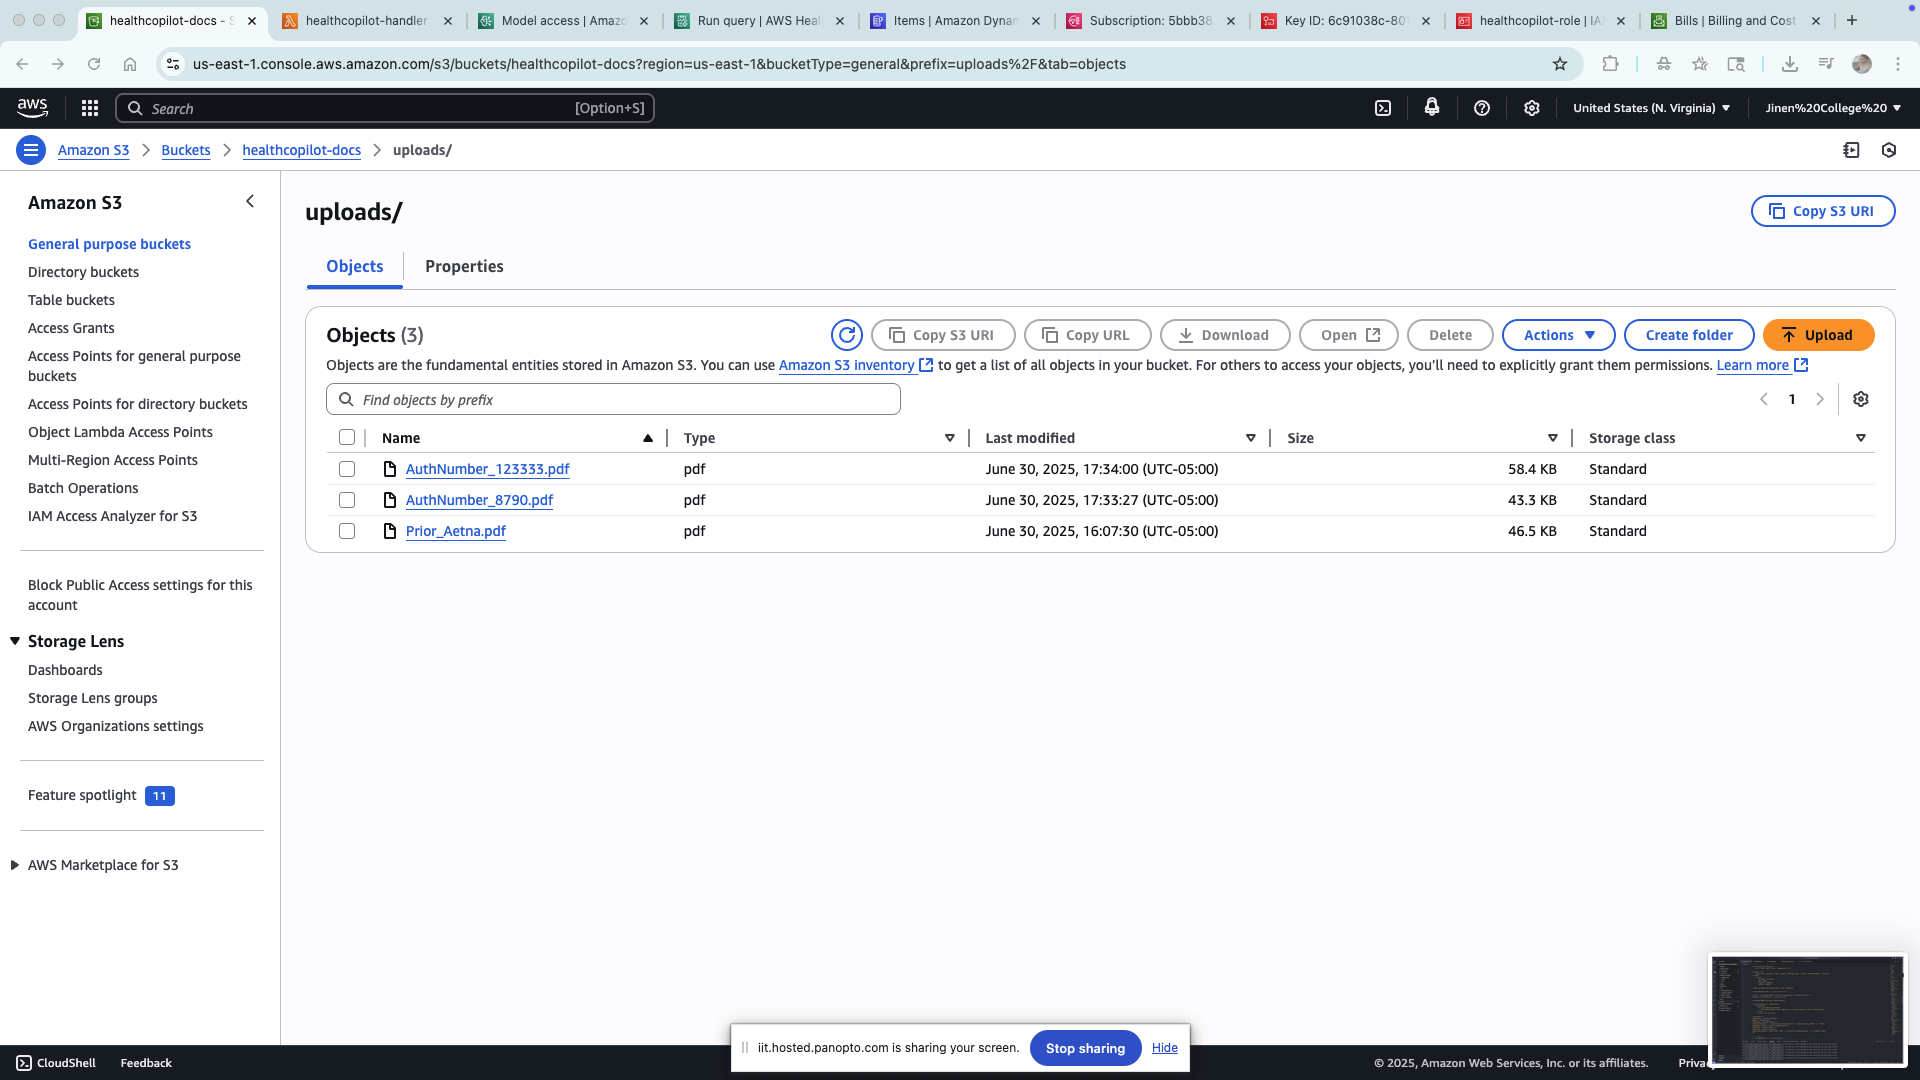Click the notifications bell icon

coord(1432,108)
